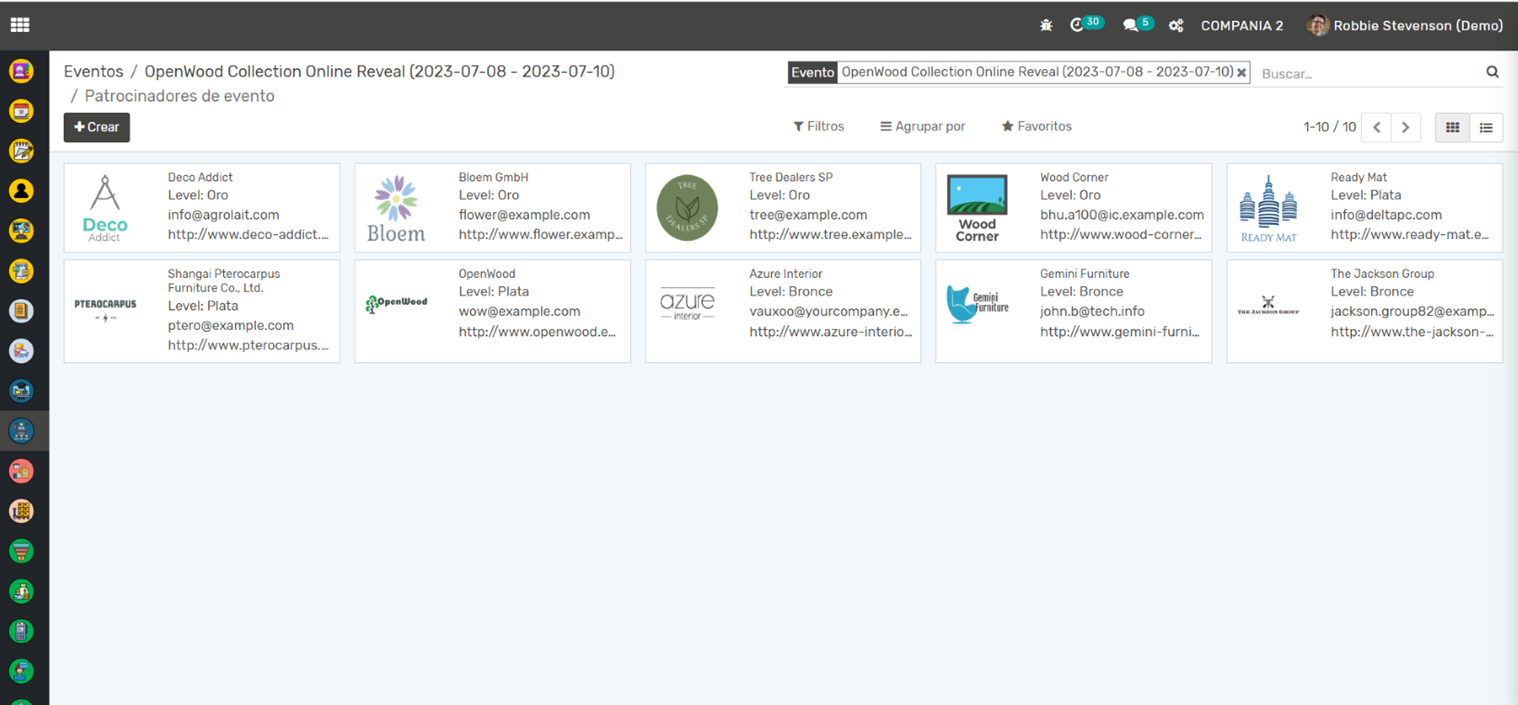Open Robbie Stevenson user menu

coord(1405,26)
